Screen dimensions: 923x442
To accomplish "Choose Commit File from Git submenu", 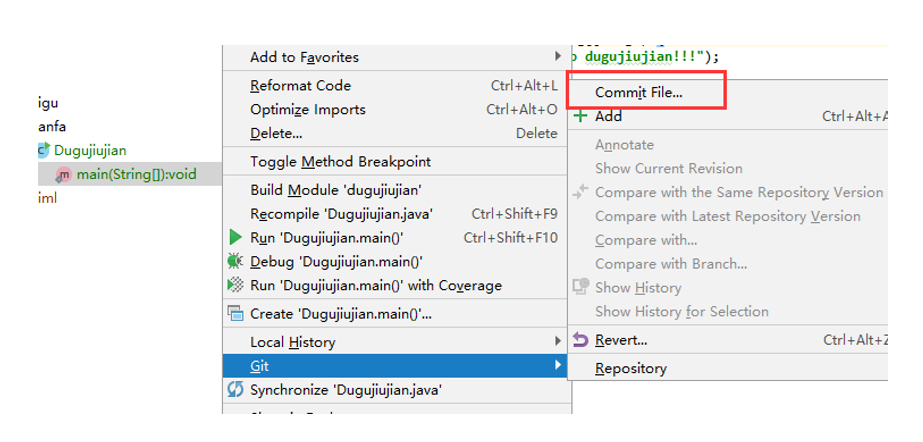I will (638, 92).
